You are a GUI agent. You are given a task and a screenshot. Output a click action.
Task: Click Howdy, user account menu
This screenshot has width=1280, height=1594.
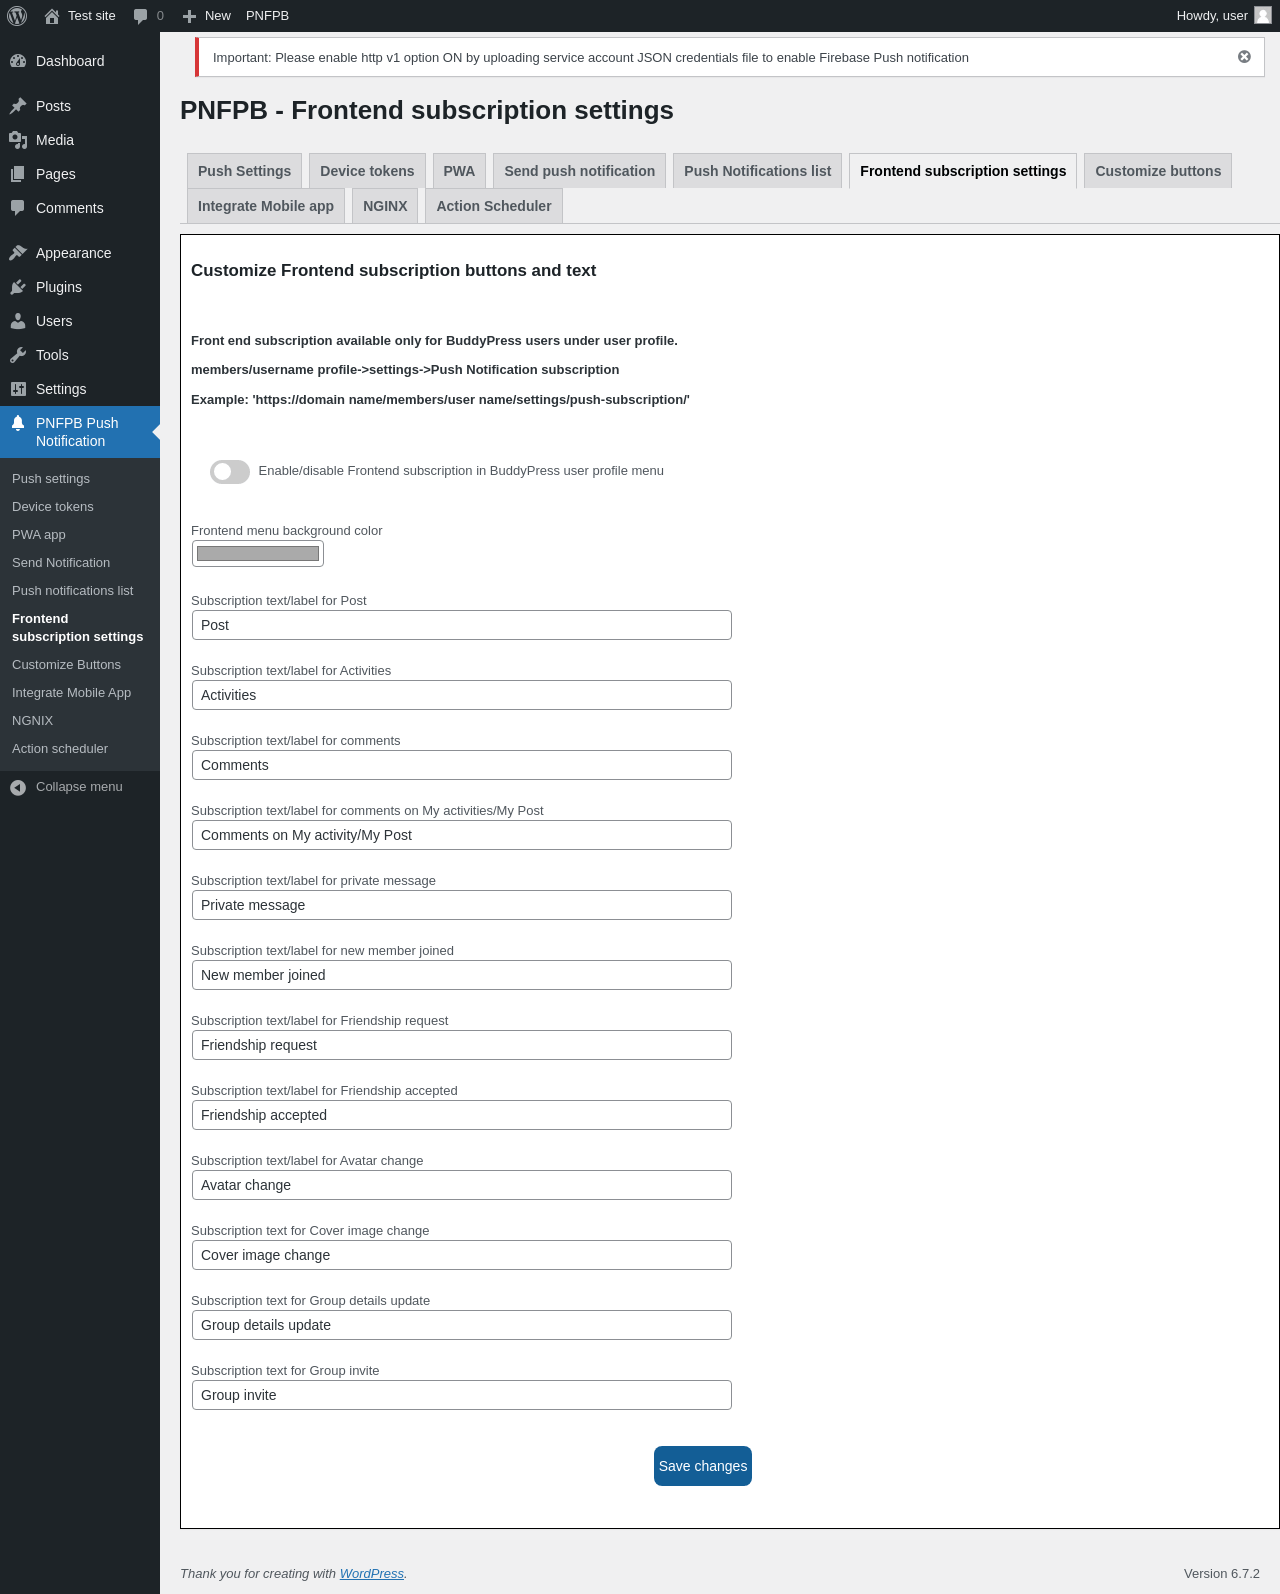(1224, 16)
